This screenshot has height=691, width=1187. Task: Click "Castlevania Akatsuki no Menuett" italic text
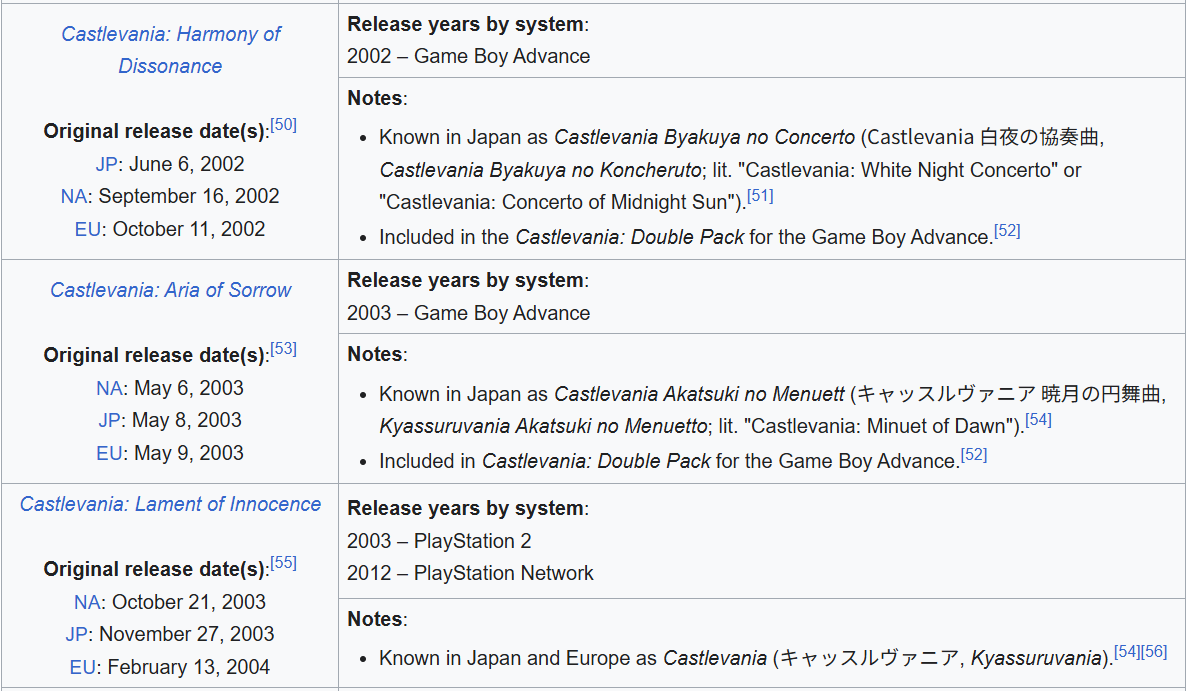click(x=699, y=394)
